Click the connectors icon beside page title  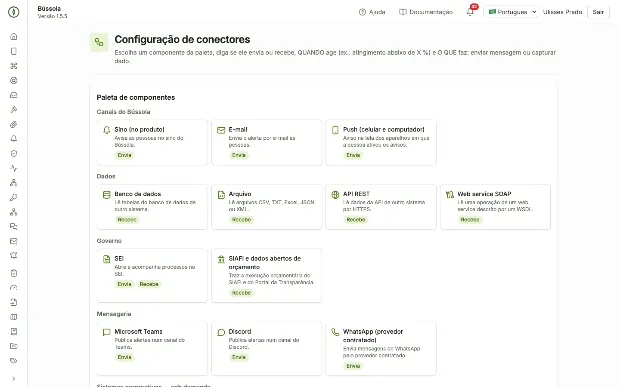coord(99,42)
